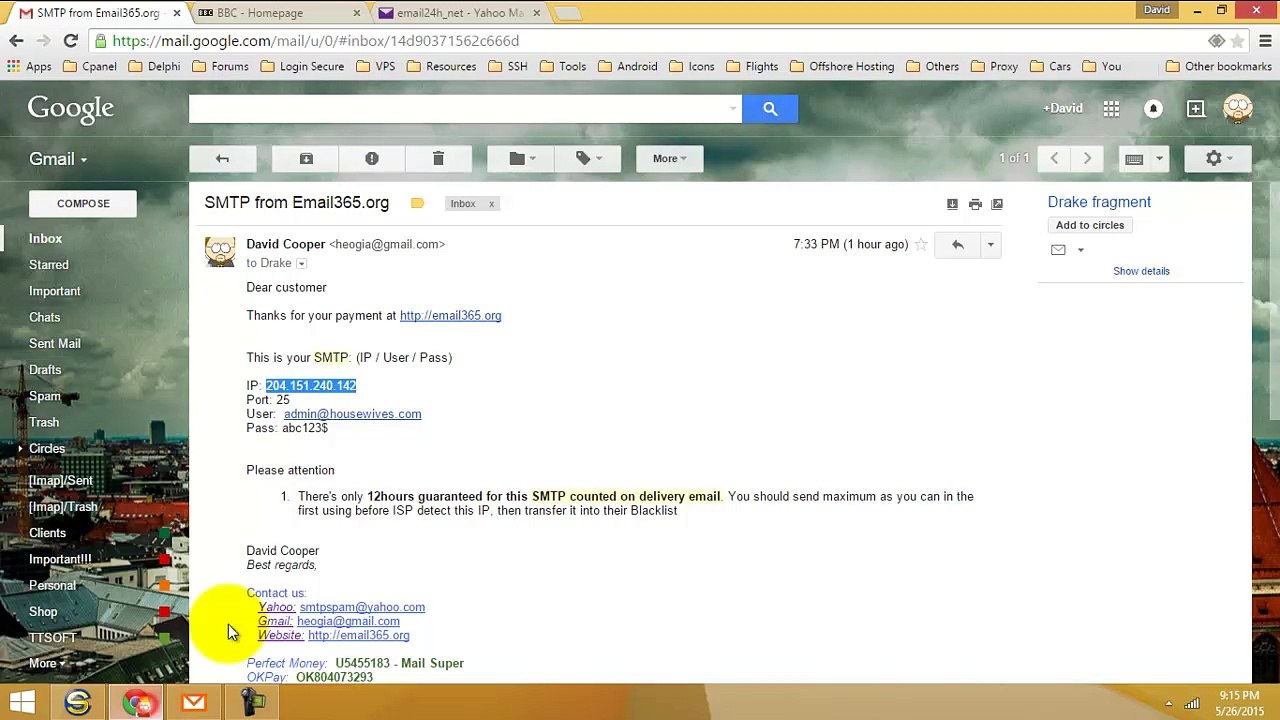Print all with the printer icon

(x=975, y=204)
